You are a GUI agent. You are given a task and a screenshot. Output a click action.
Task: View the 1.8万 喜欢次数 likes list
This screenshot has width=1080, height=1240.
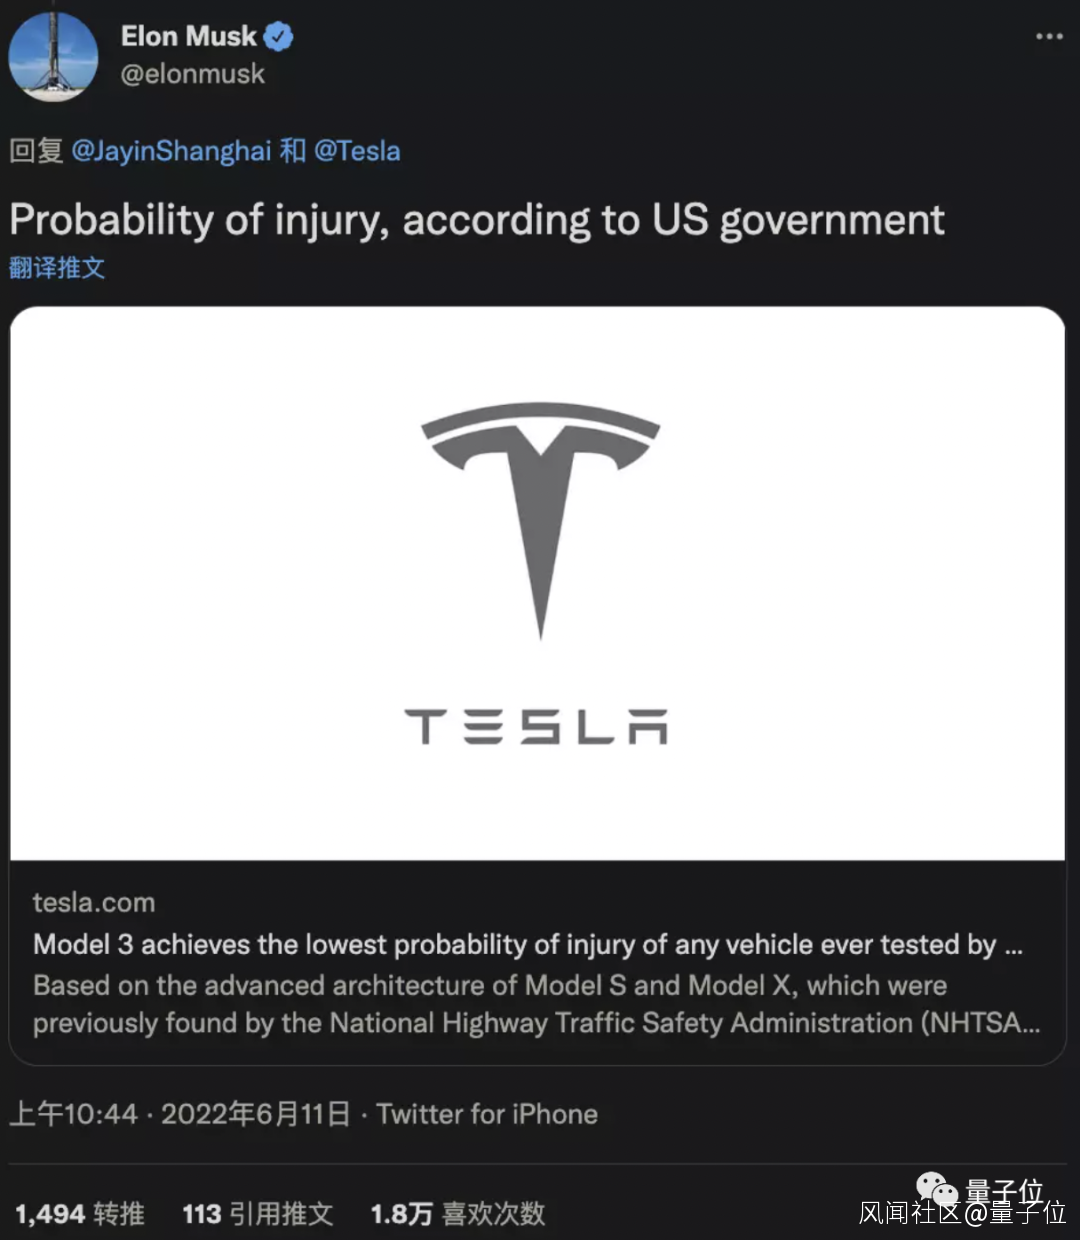457,1214
